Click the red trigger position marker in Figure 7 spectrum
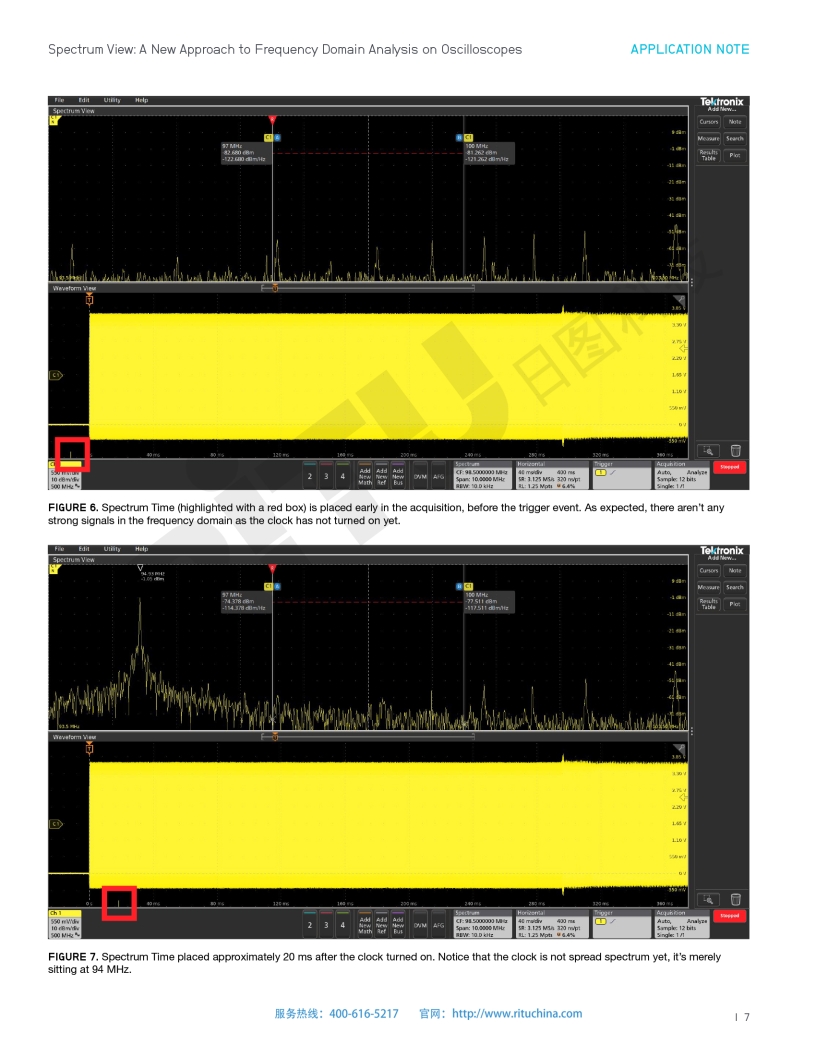 272,568
